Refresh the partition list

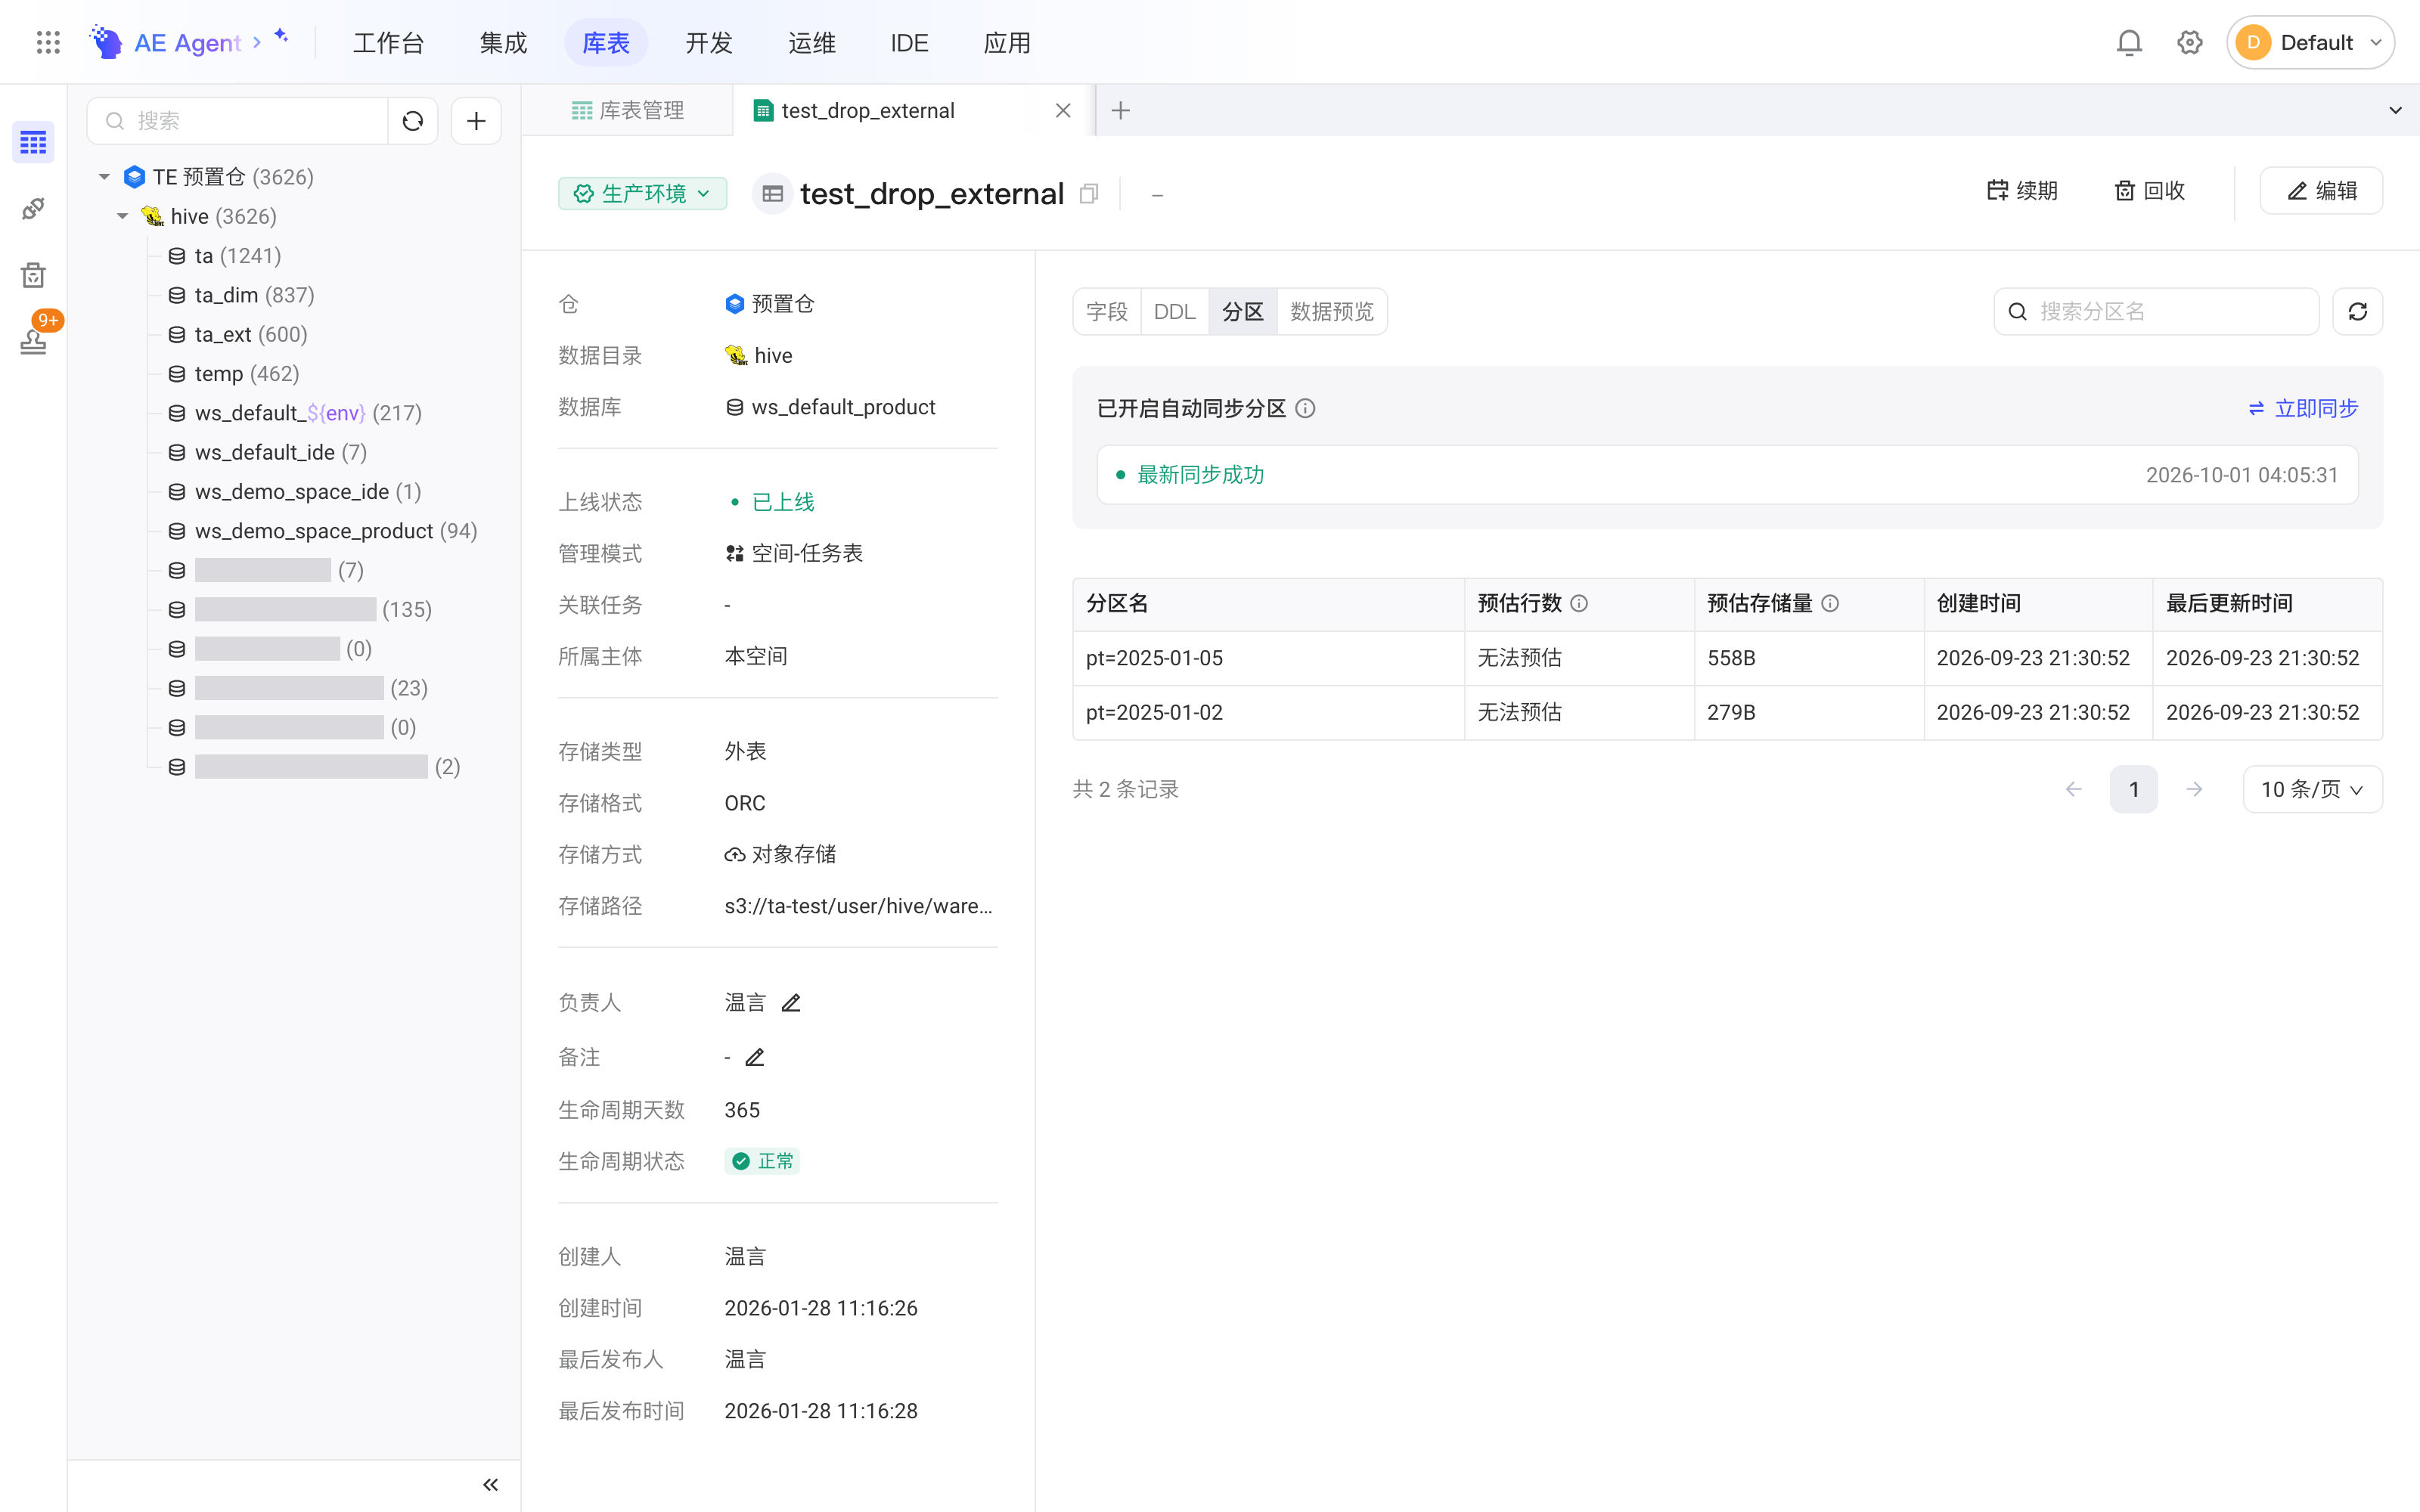(2357, 312)
